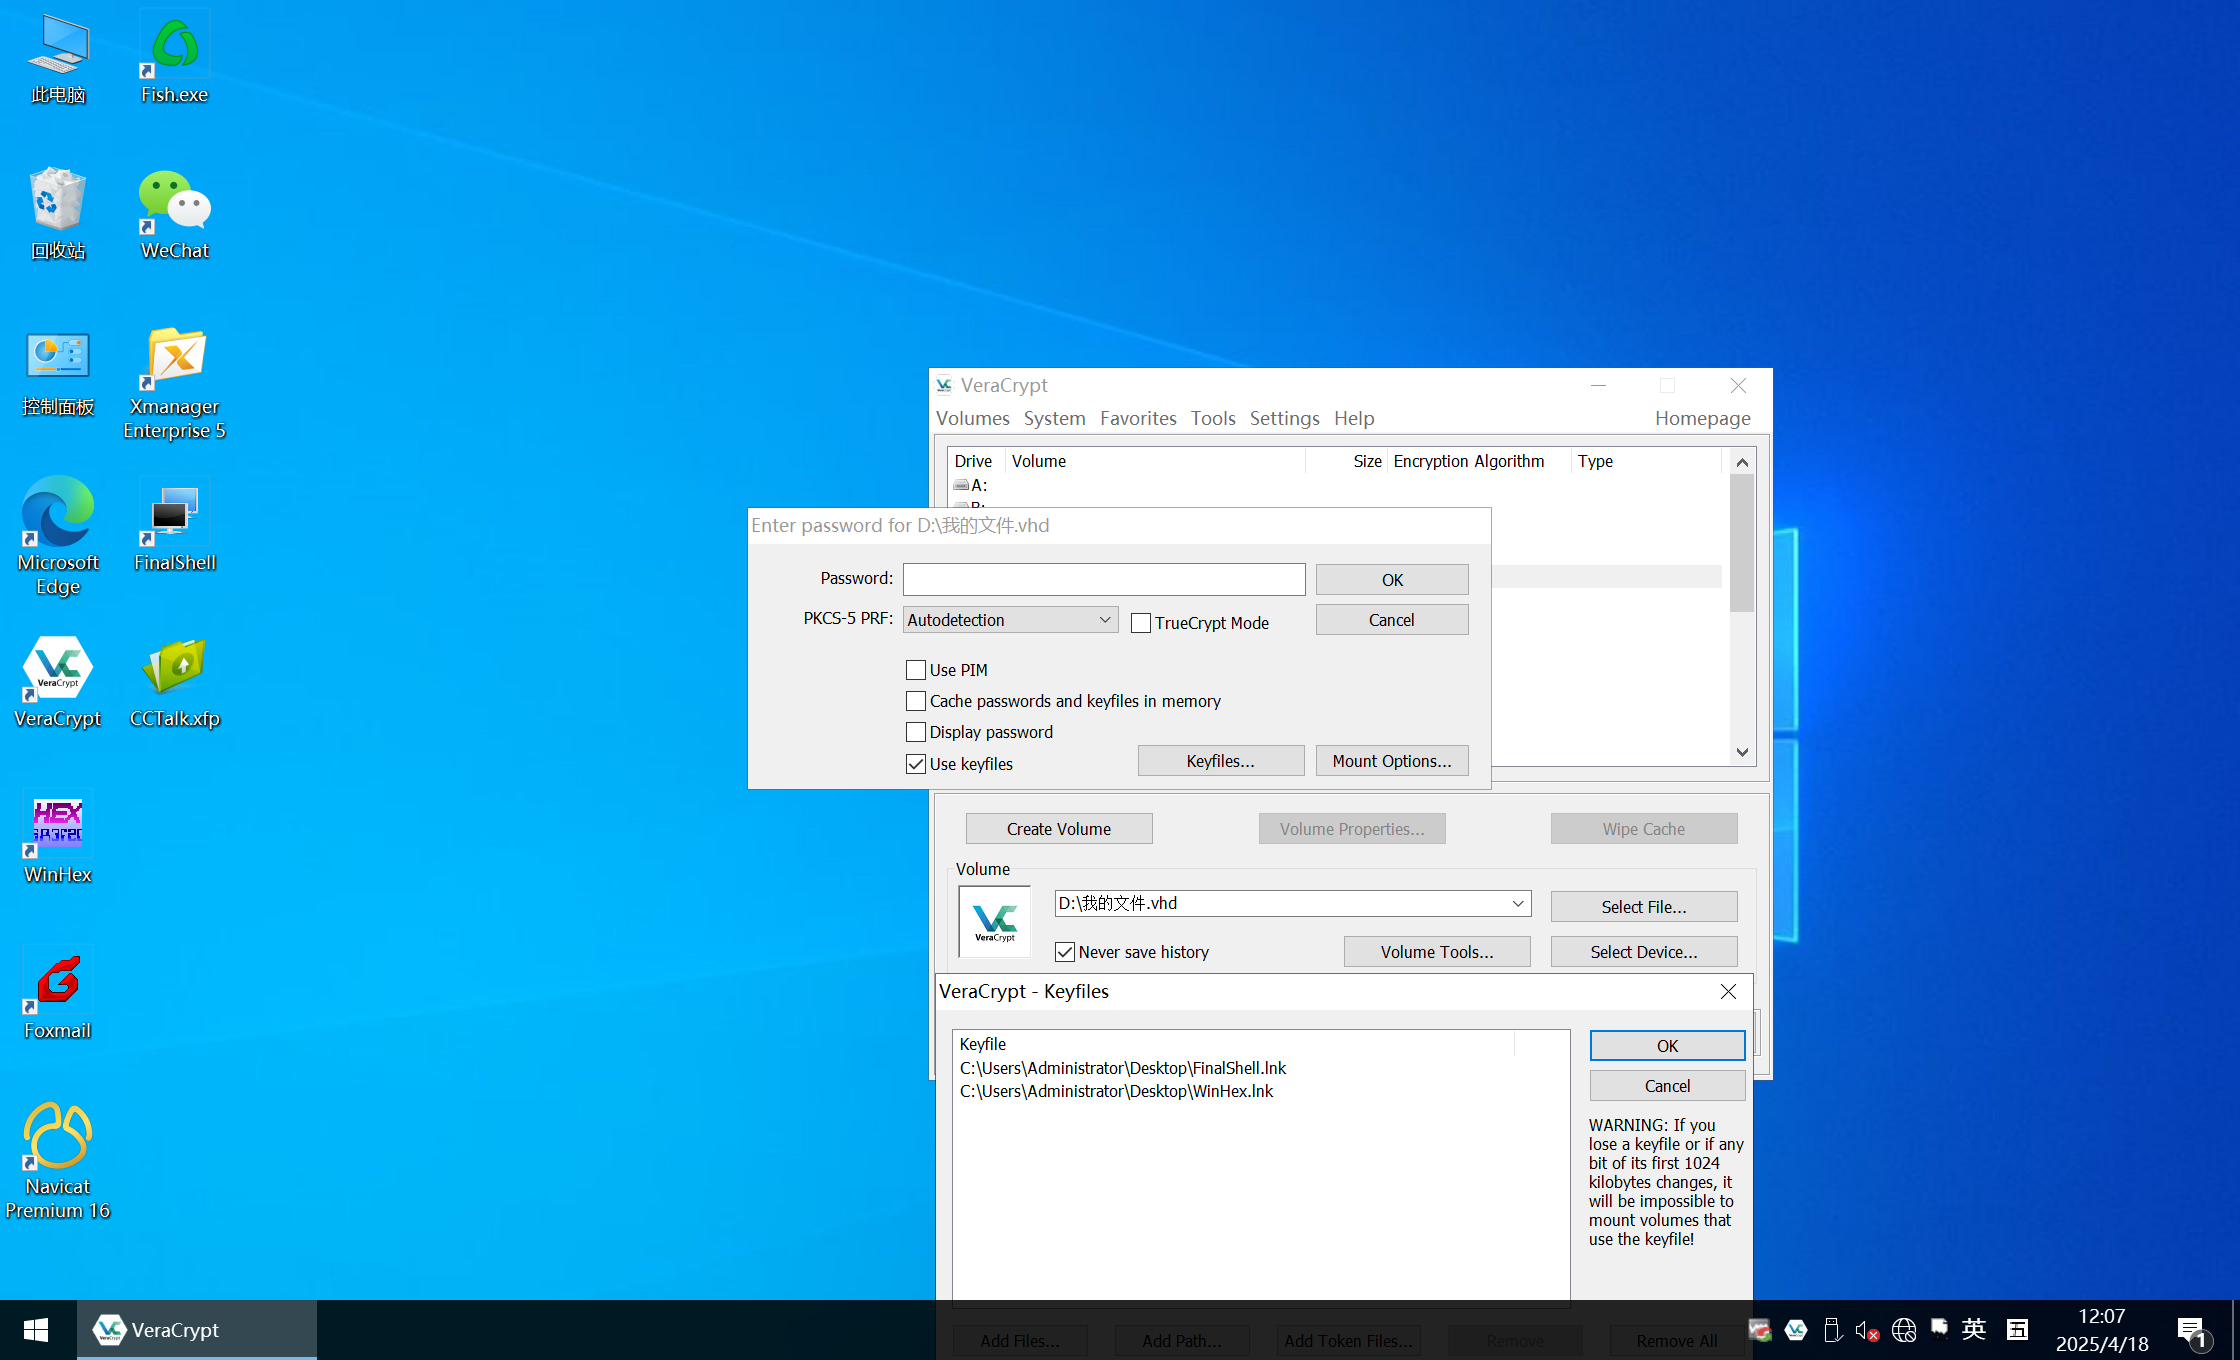Select Xmanager Enterprise 5 shortcut
The height and width of the screenshot is (1360, 2240).
174,384
